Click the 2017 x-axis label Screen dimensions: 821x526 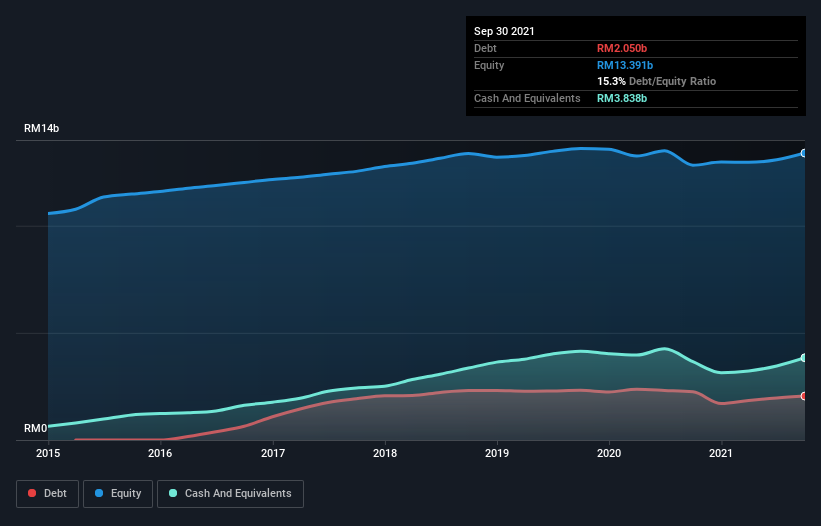(273, 453)
